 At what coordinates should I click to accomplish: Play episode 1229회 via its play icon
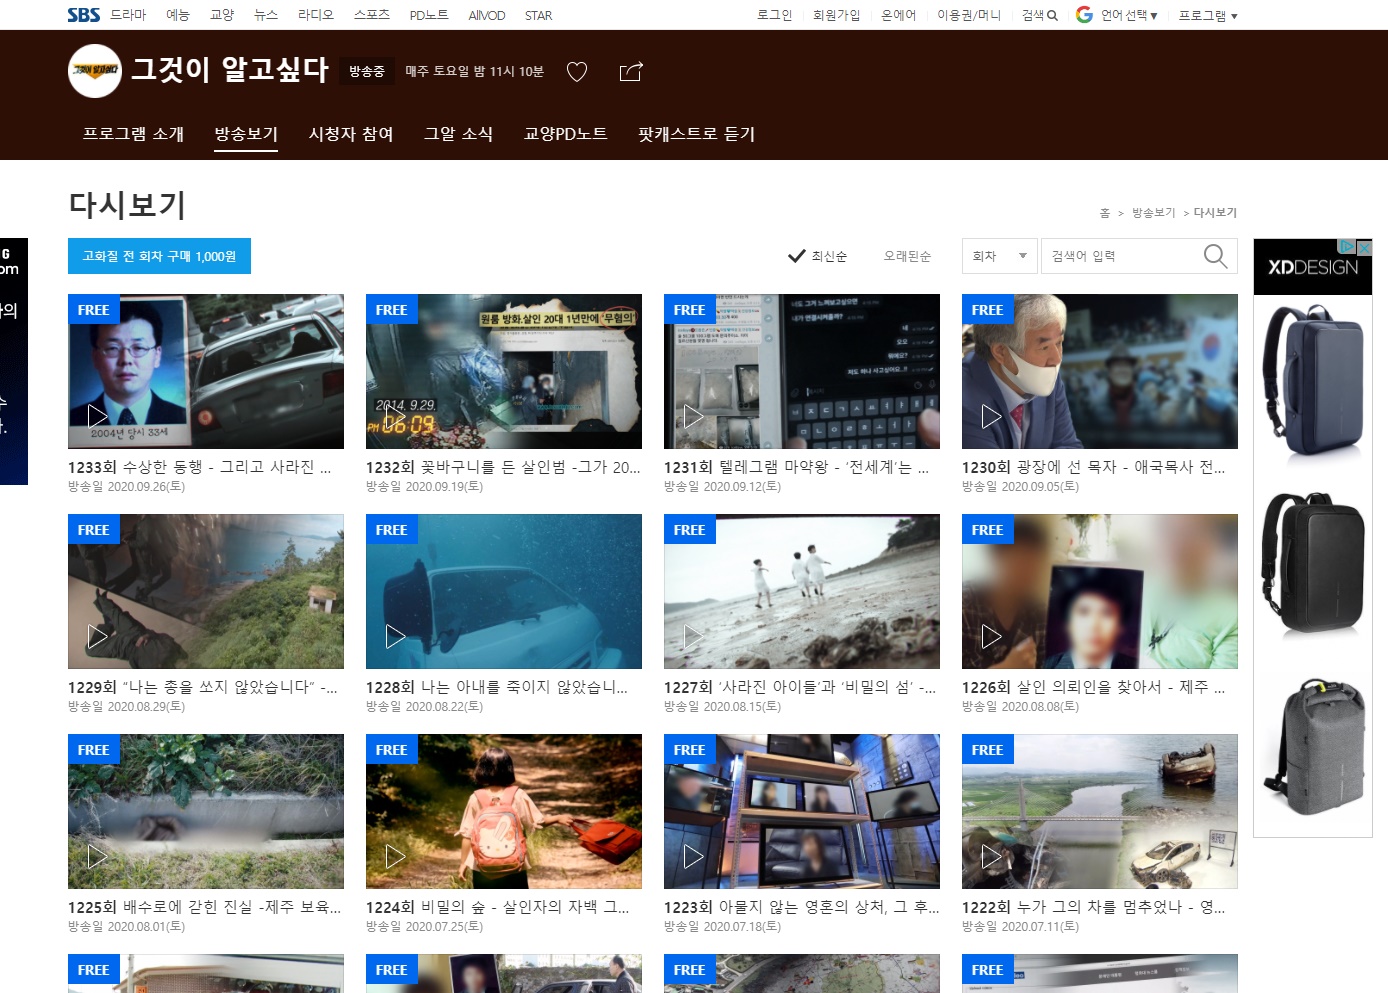(97, 636)
